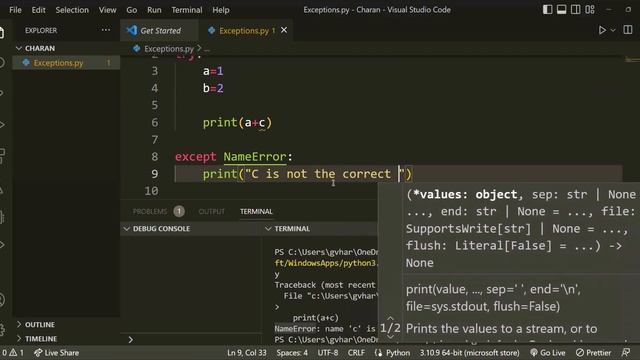This screenshot has height=360, width=640.
Task: Run the Python file with play icon
Action: coord(602,30)
